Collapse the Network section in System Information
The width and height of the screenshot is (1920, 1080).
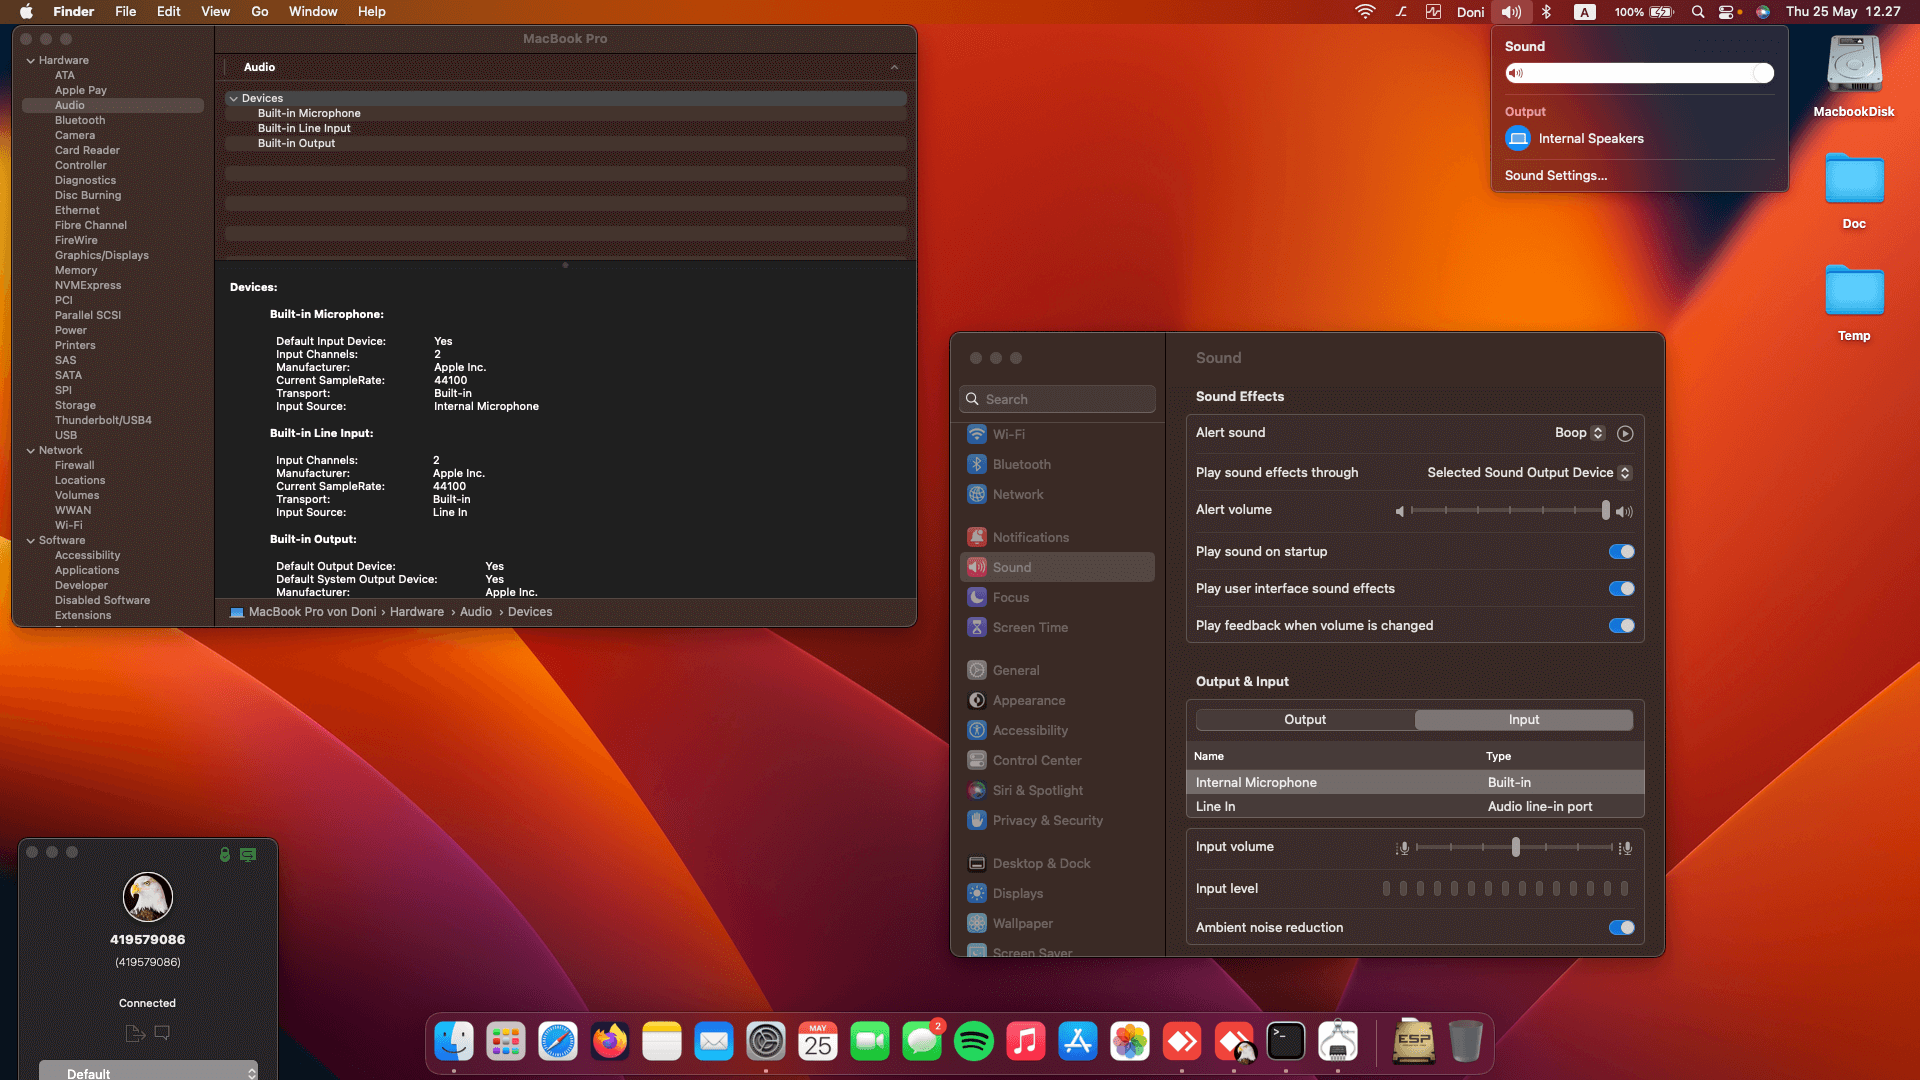pos(31,451)
